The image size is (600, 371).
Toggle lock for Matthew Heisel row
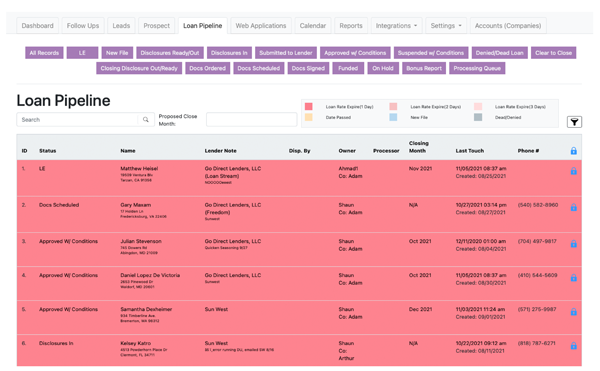click(573, 171)
